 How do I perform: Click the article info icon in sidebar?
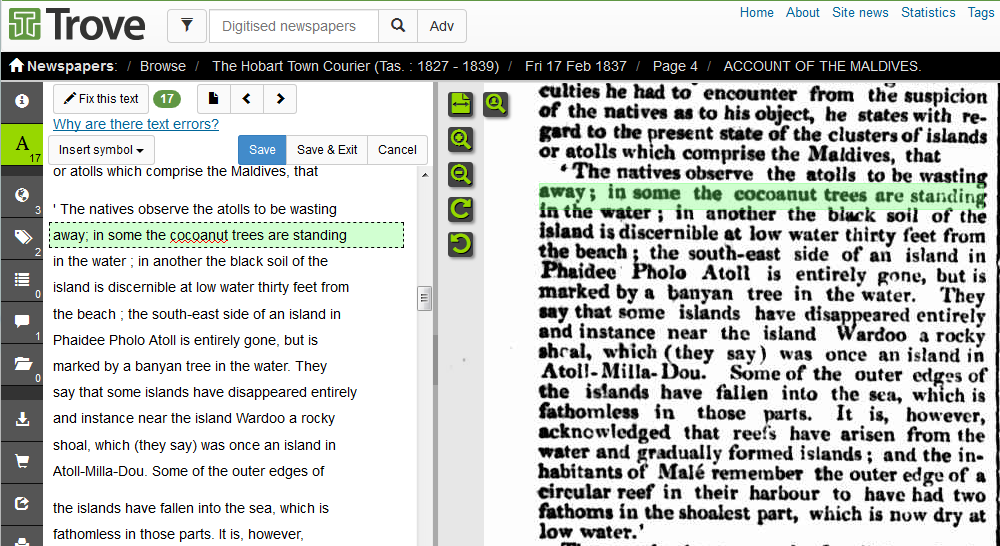21,101
